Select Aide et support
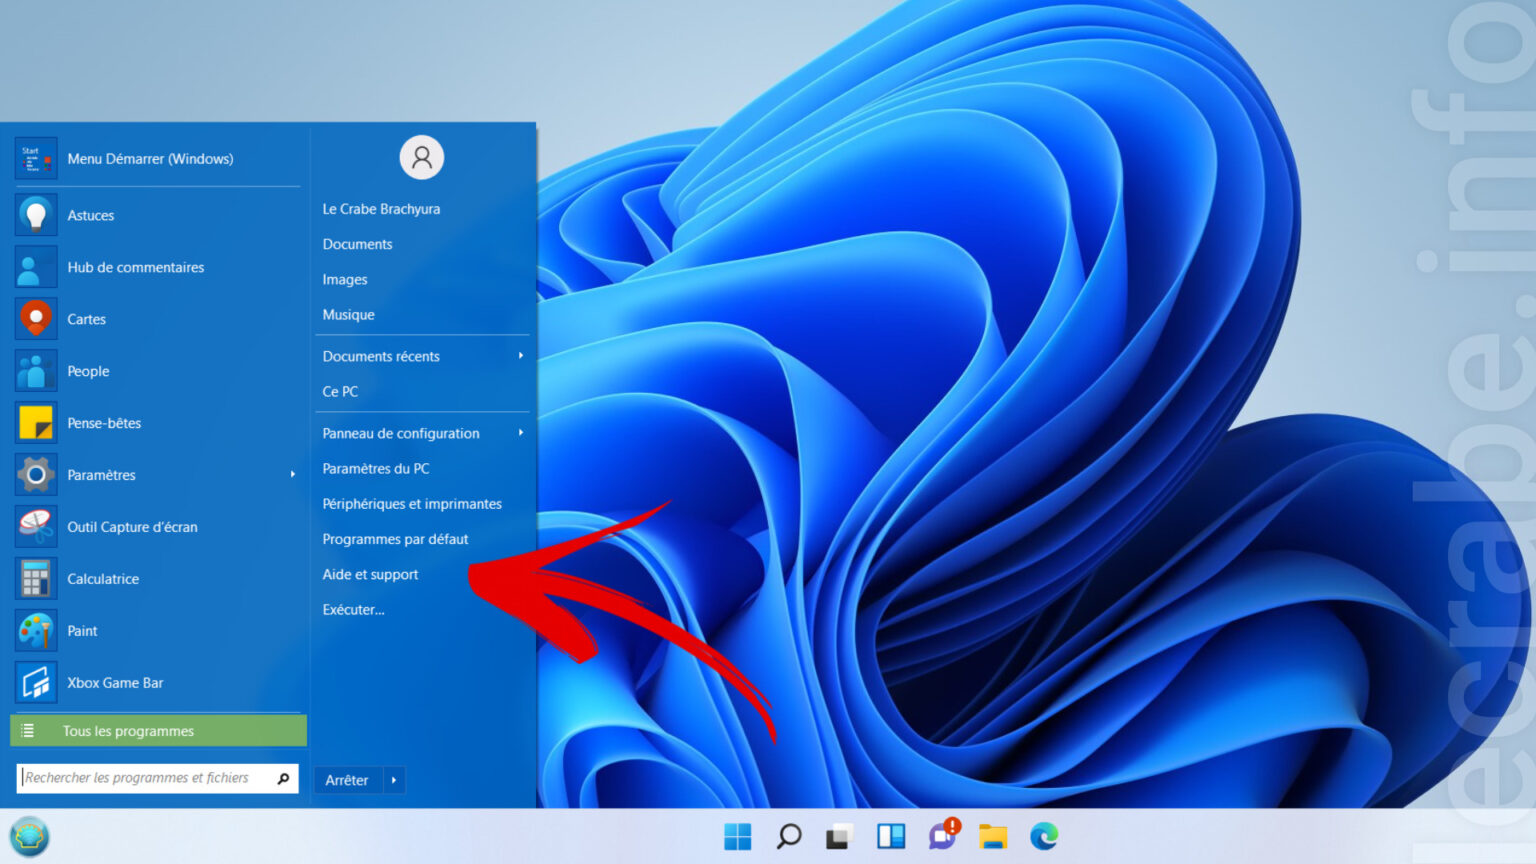Screen dimensions: 1536x864 point(369,574)
